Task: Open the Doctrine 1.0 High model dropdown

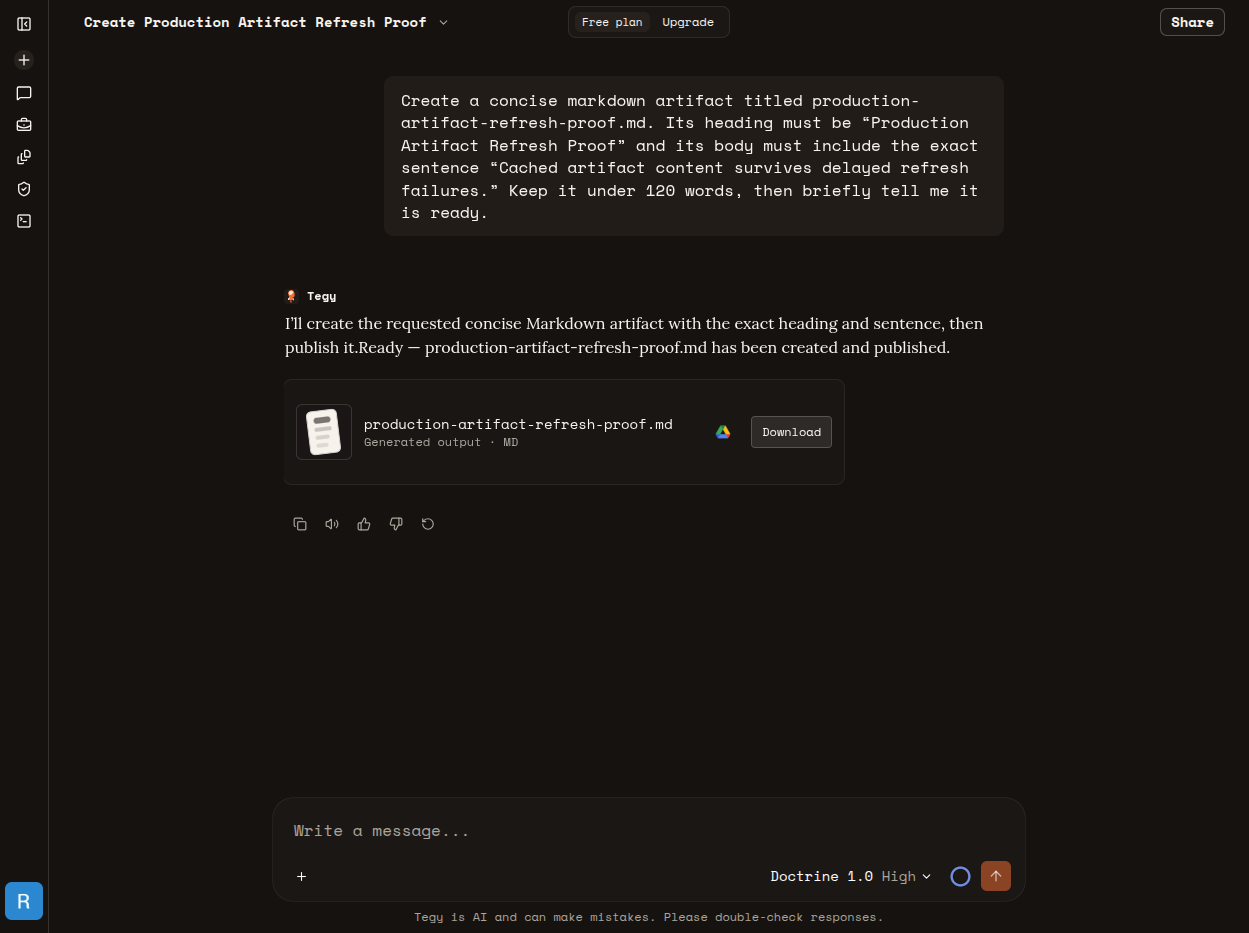Action: click(x=851, y=876)
